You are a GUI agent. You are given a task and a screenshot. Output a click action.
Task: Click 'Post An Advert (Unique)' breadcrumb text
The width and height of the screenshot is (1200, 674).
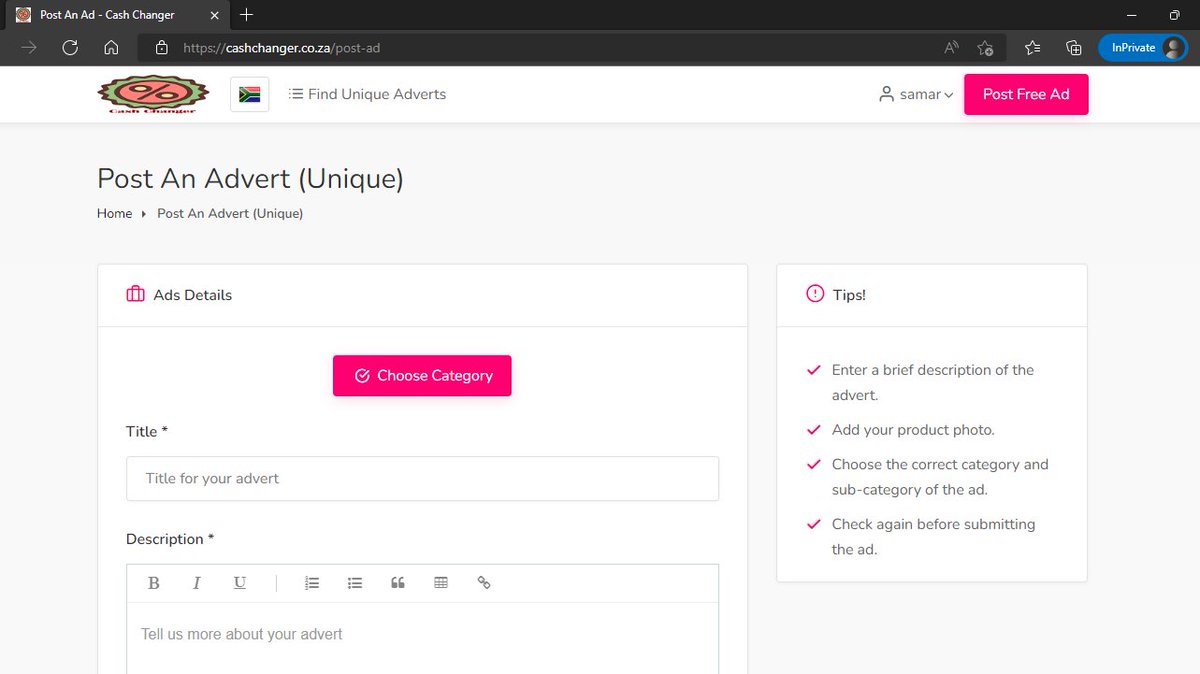[x=230, y=213]
